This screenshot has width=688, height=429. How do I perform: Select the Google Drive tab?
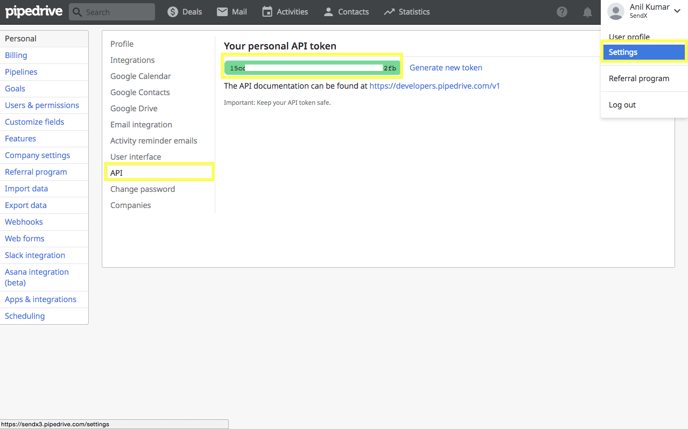pyautogui.click(x=133, y=109)
